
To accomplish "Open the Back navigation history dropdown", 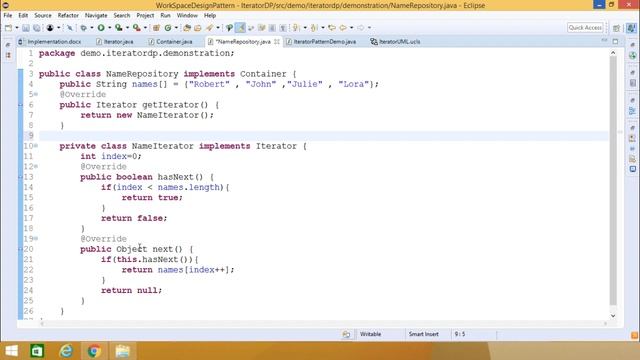I will [x=351, y=28].
